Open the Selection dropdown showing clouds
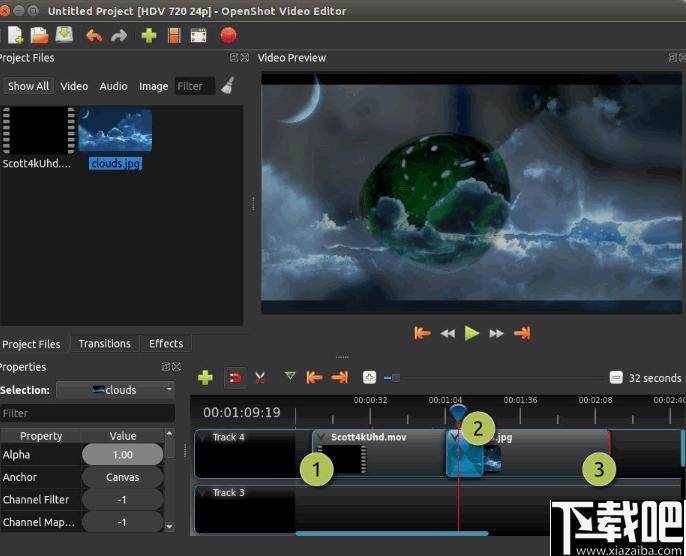The height and width of the screenshot is (556, 686). (x=116, y=390)
